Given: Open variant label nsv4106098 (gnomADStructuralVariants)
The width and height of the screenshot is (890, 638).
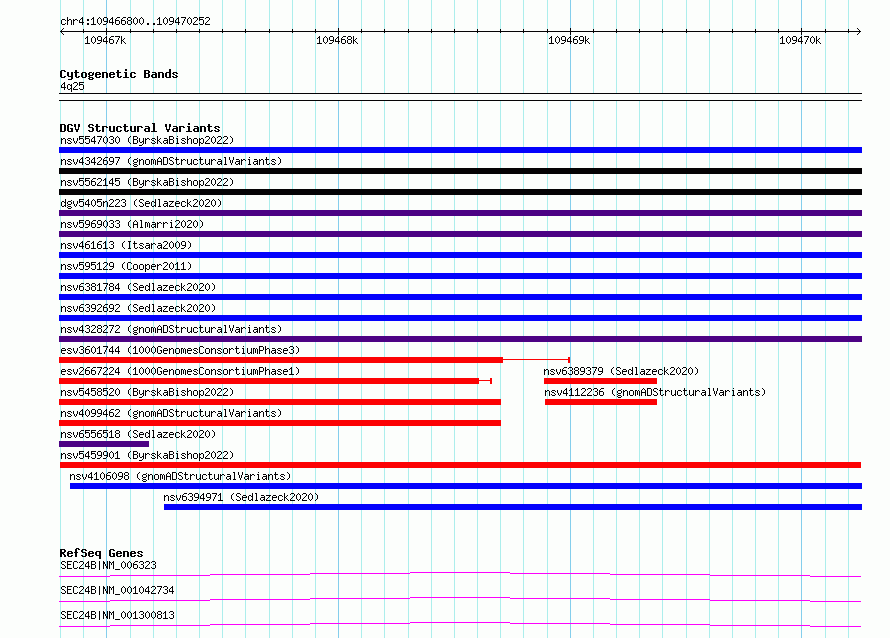Looking at the screenshot, I should point(180,476).
